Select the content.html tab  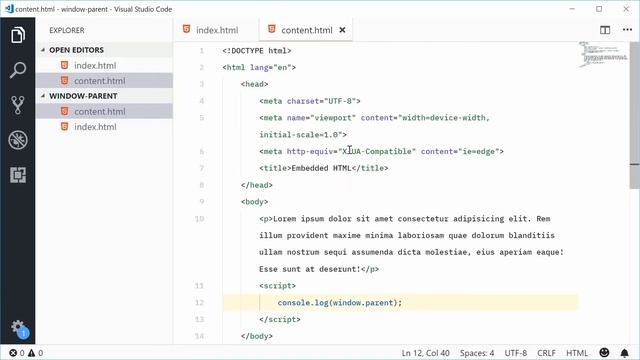coord(306,30)
